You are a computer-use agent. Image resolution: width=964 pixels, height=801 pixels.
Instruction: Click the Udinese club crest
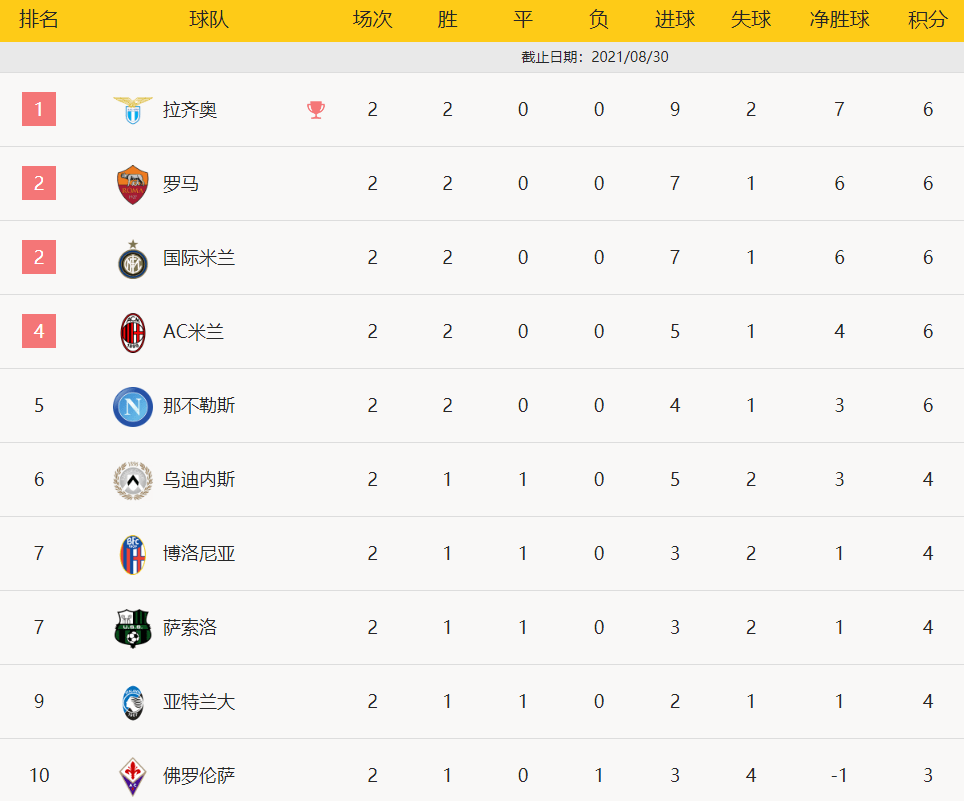[x=133, y=480]
